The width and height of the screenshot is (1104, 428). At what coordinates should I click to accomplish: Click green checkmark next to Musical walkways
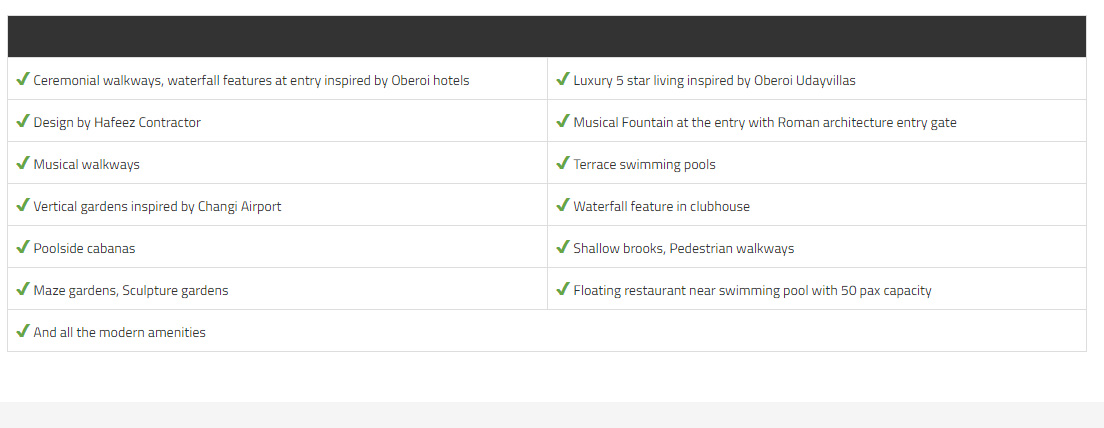(23, 163)
